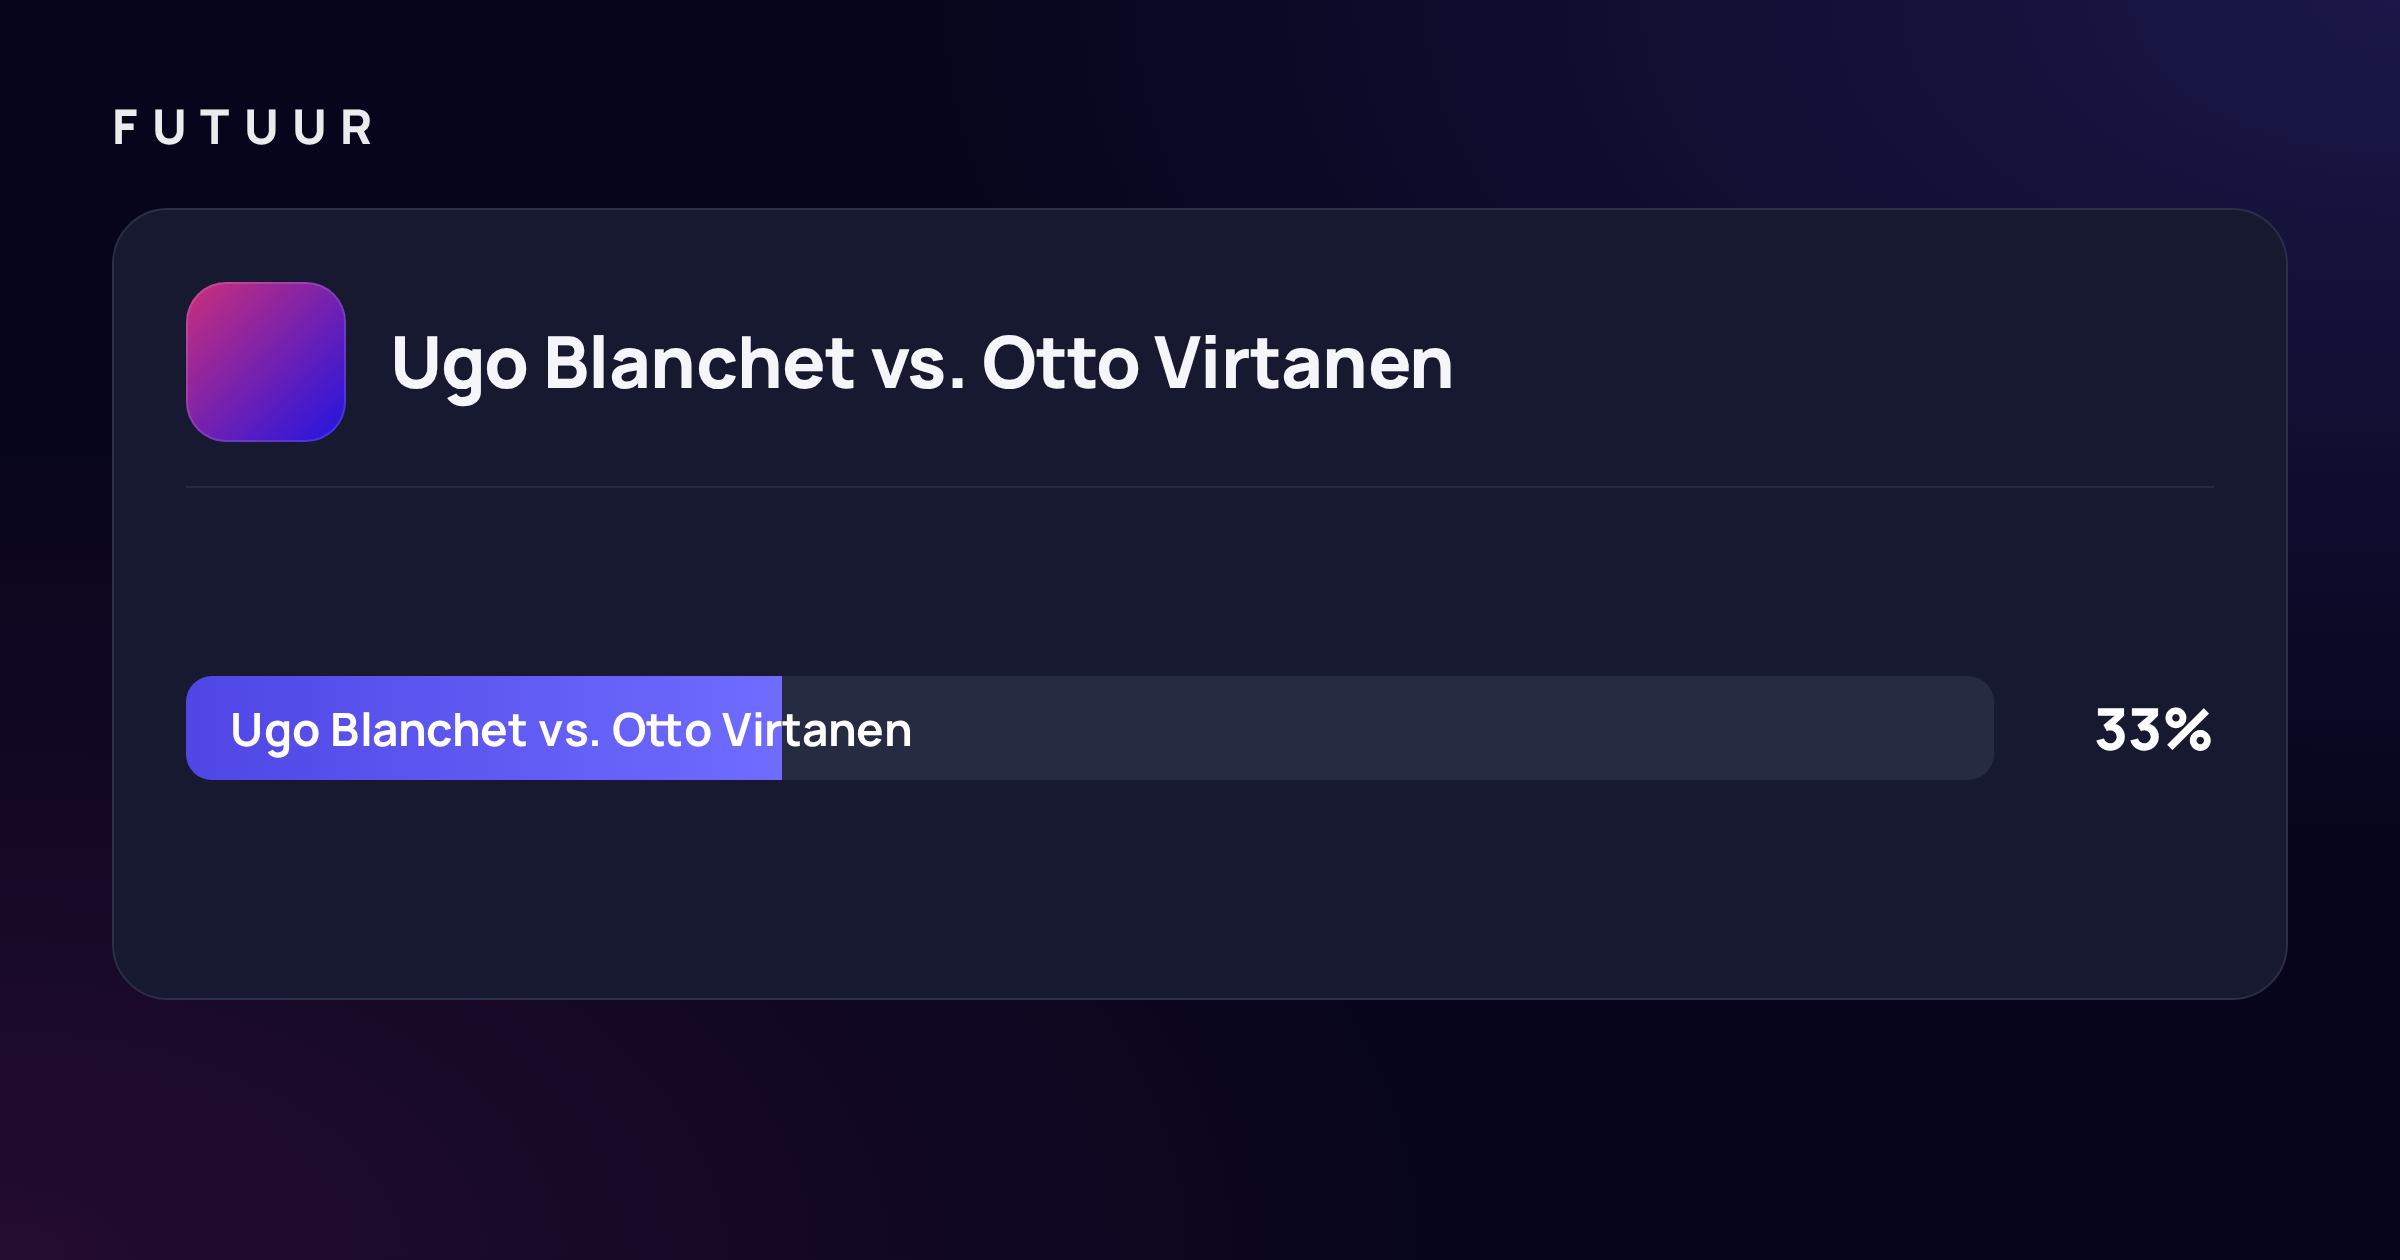Click "Otto Virtanen" in the card heading
This screenshot has width=2400, height=1260.
[1217, 364]
